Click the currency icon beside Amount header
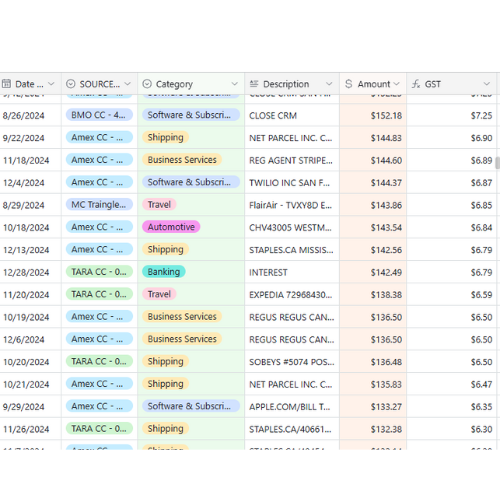Image resolution: width=500 pixels, height=500 pixels. [349, 84]
